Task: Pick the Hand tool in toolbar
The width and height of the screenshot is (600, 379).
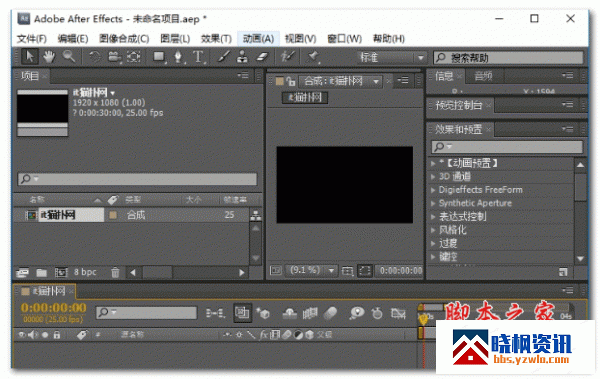Action: (49, 57)
